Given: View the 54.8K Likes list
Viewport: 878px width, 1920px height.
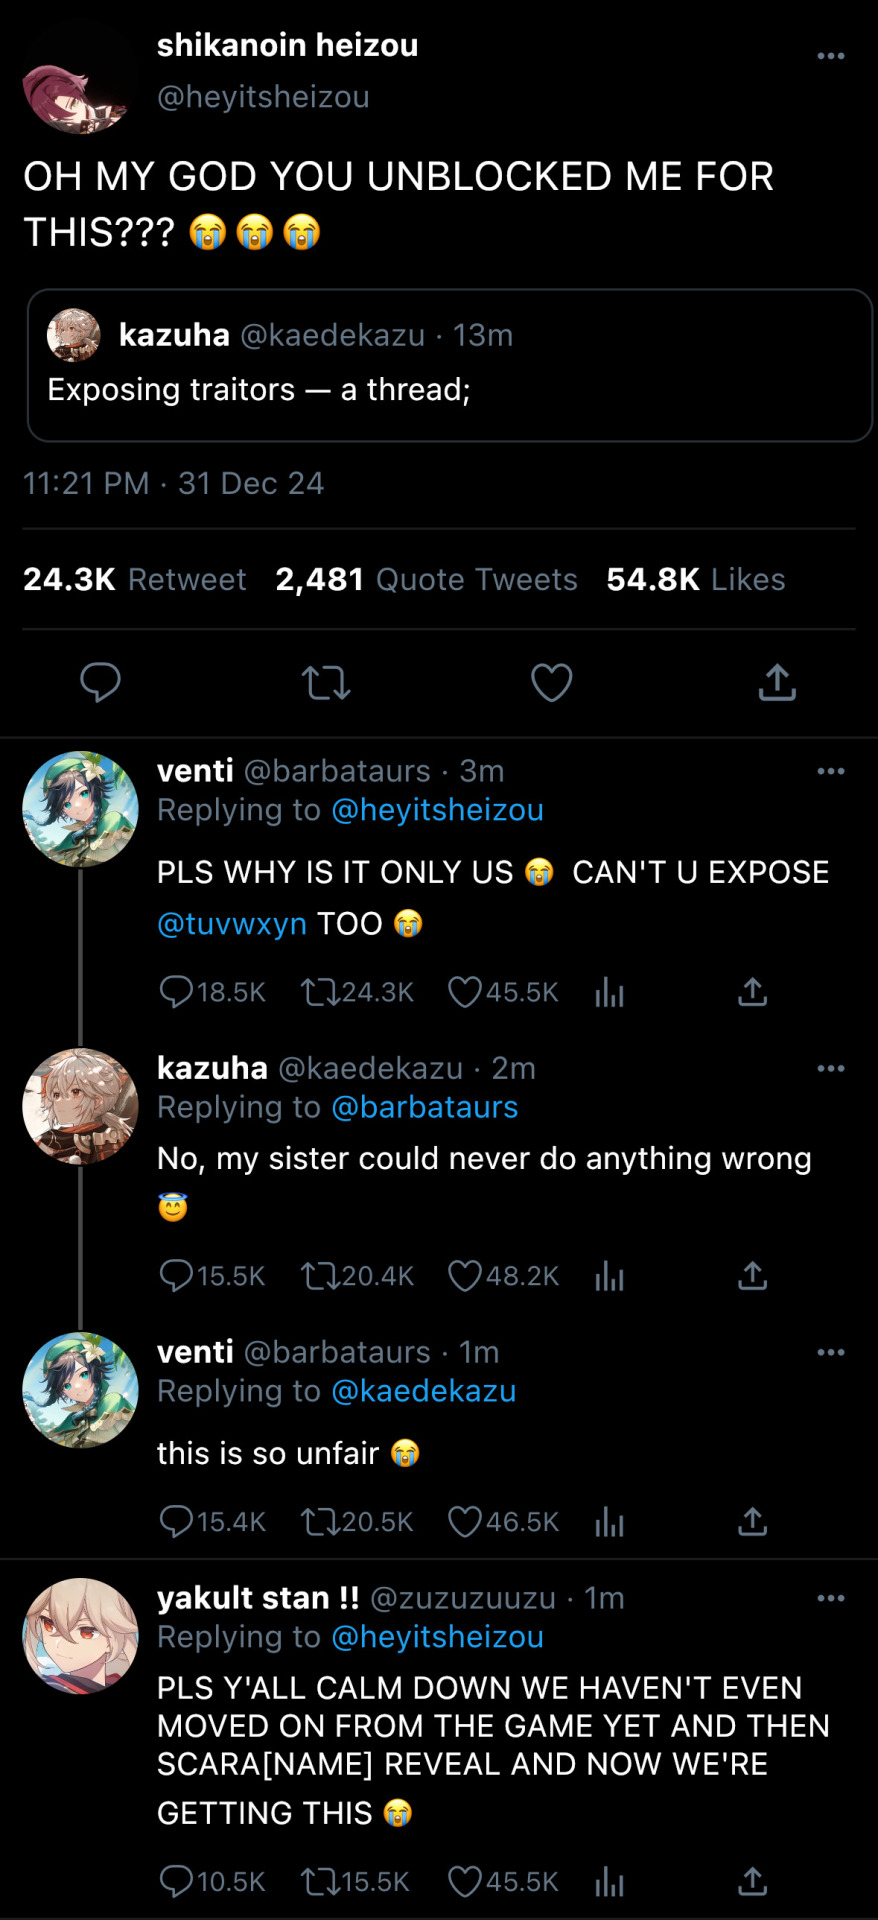Looking at the screenshot, I should click(695, 580).
